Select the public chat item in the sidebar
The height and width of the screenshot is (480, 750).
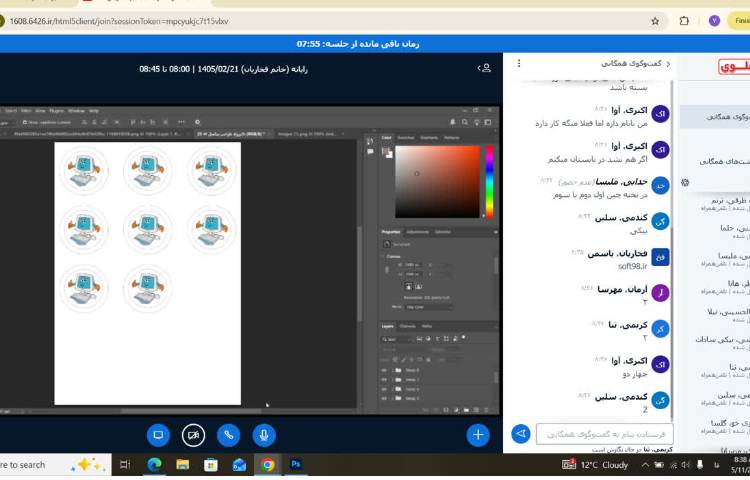click(x=715, y=117)
